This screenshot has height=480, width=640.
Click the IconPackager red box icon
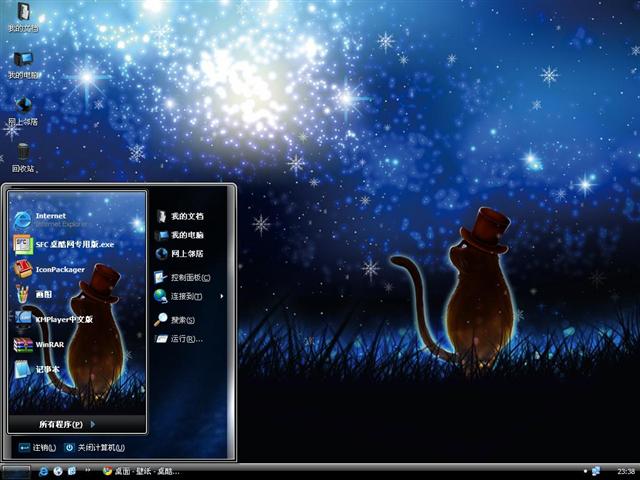23,269
